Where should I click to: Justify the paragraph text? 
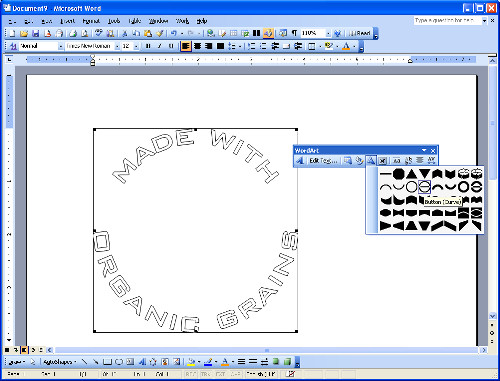(x=220, y=46)
